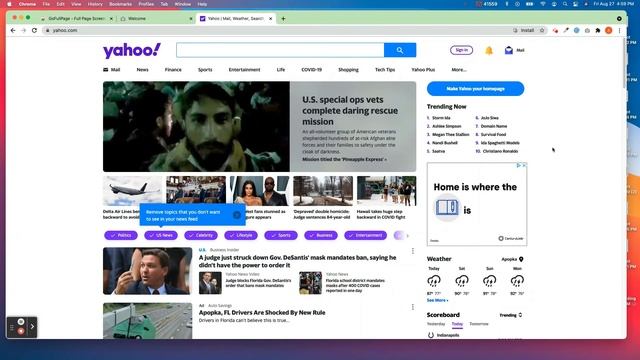
Task: Open the macOS Wi-Fi menu icon
Action: (542, 4)
